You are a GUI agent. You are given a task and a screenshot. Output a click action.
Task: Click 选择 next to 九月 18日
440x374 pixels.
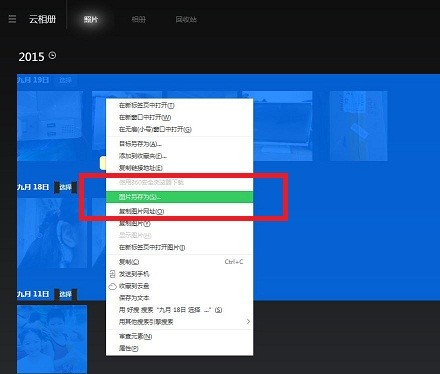tap(65, 187)
